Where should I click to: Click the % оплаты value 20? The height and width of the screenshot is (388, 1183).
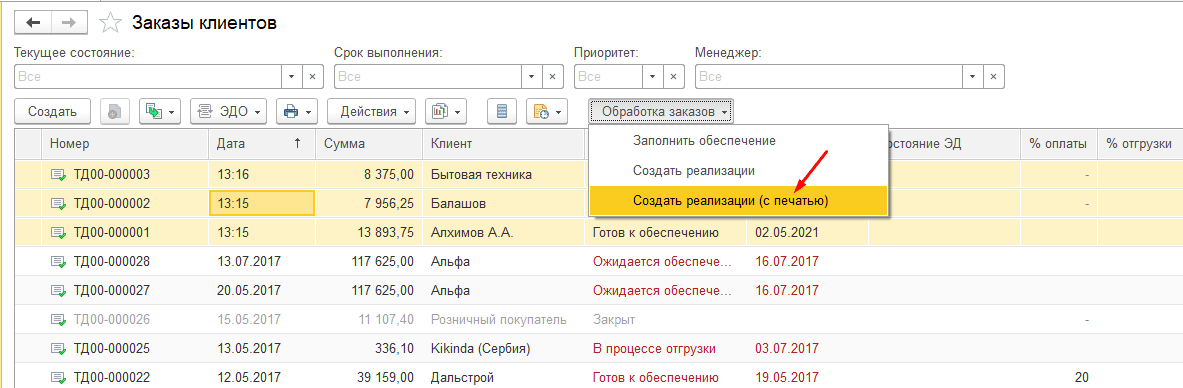[1082, 377]
